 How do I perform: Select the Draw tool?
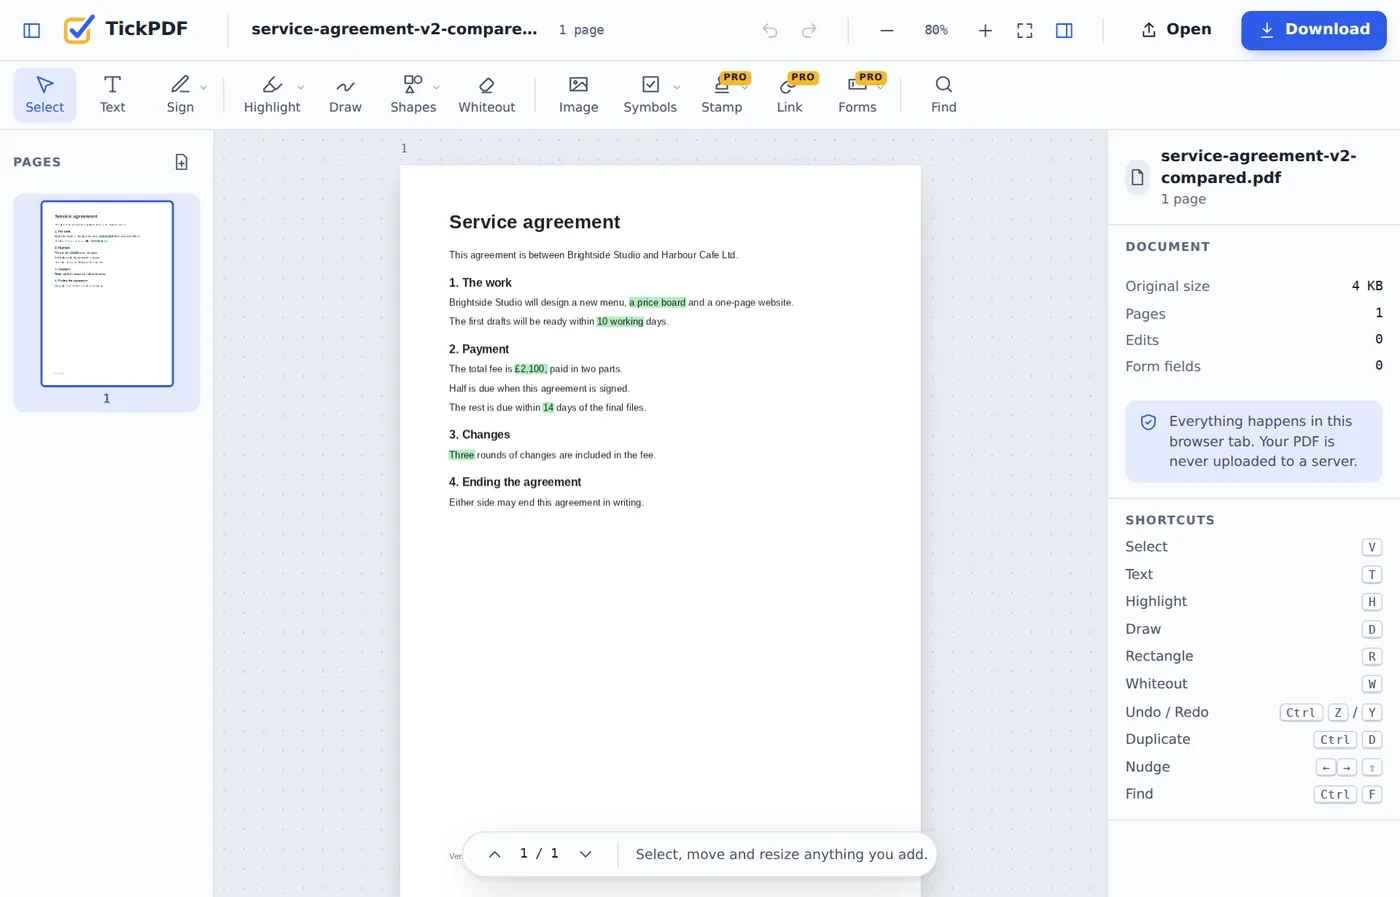tap(345, 95)
